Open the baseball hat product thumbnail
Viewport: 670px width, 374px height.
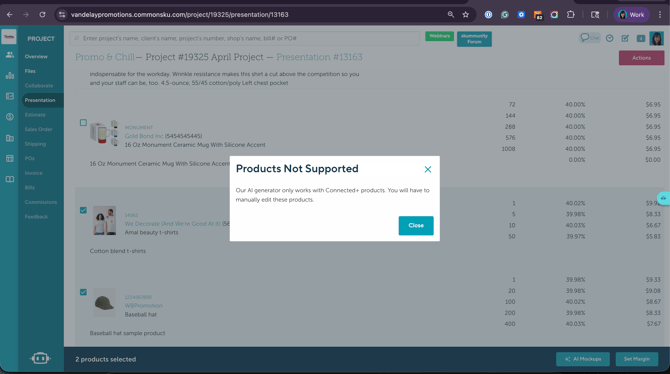105,303
